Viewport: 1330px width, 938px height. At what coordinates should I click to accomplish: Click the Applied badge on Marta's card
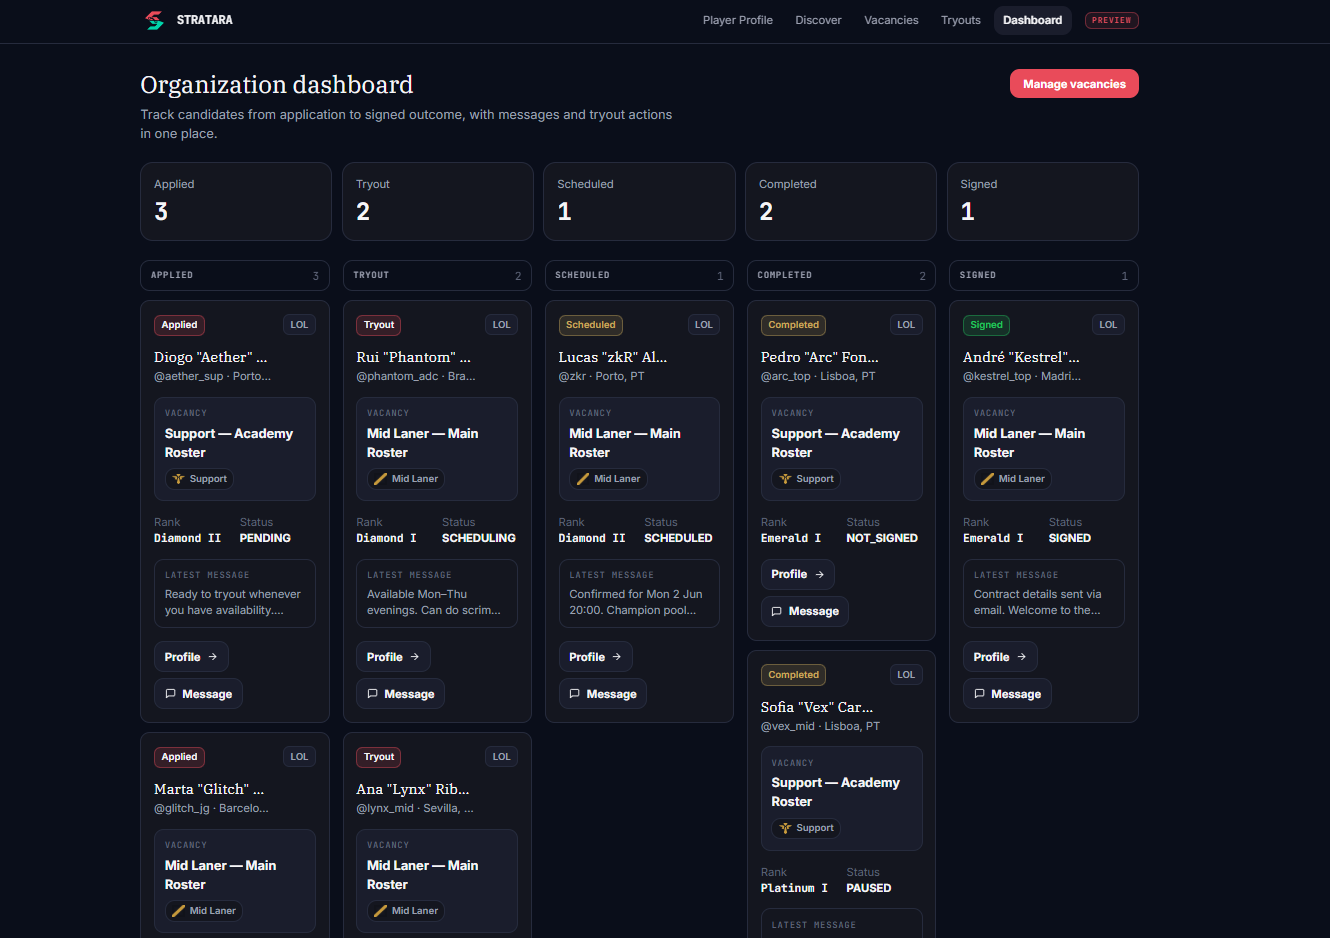pyautogui.click(x=179, y=757)
